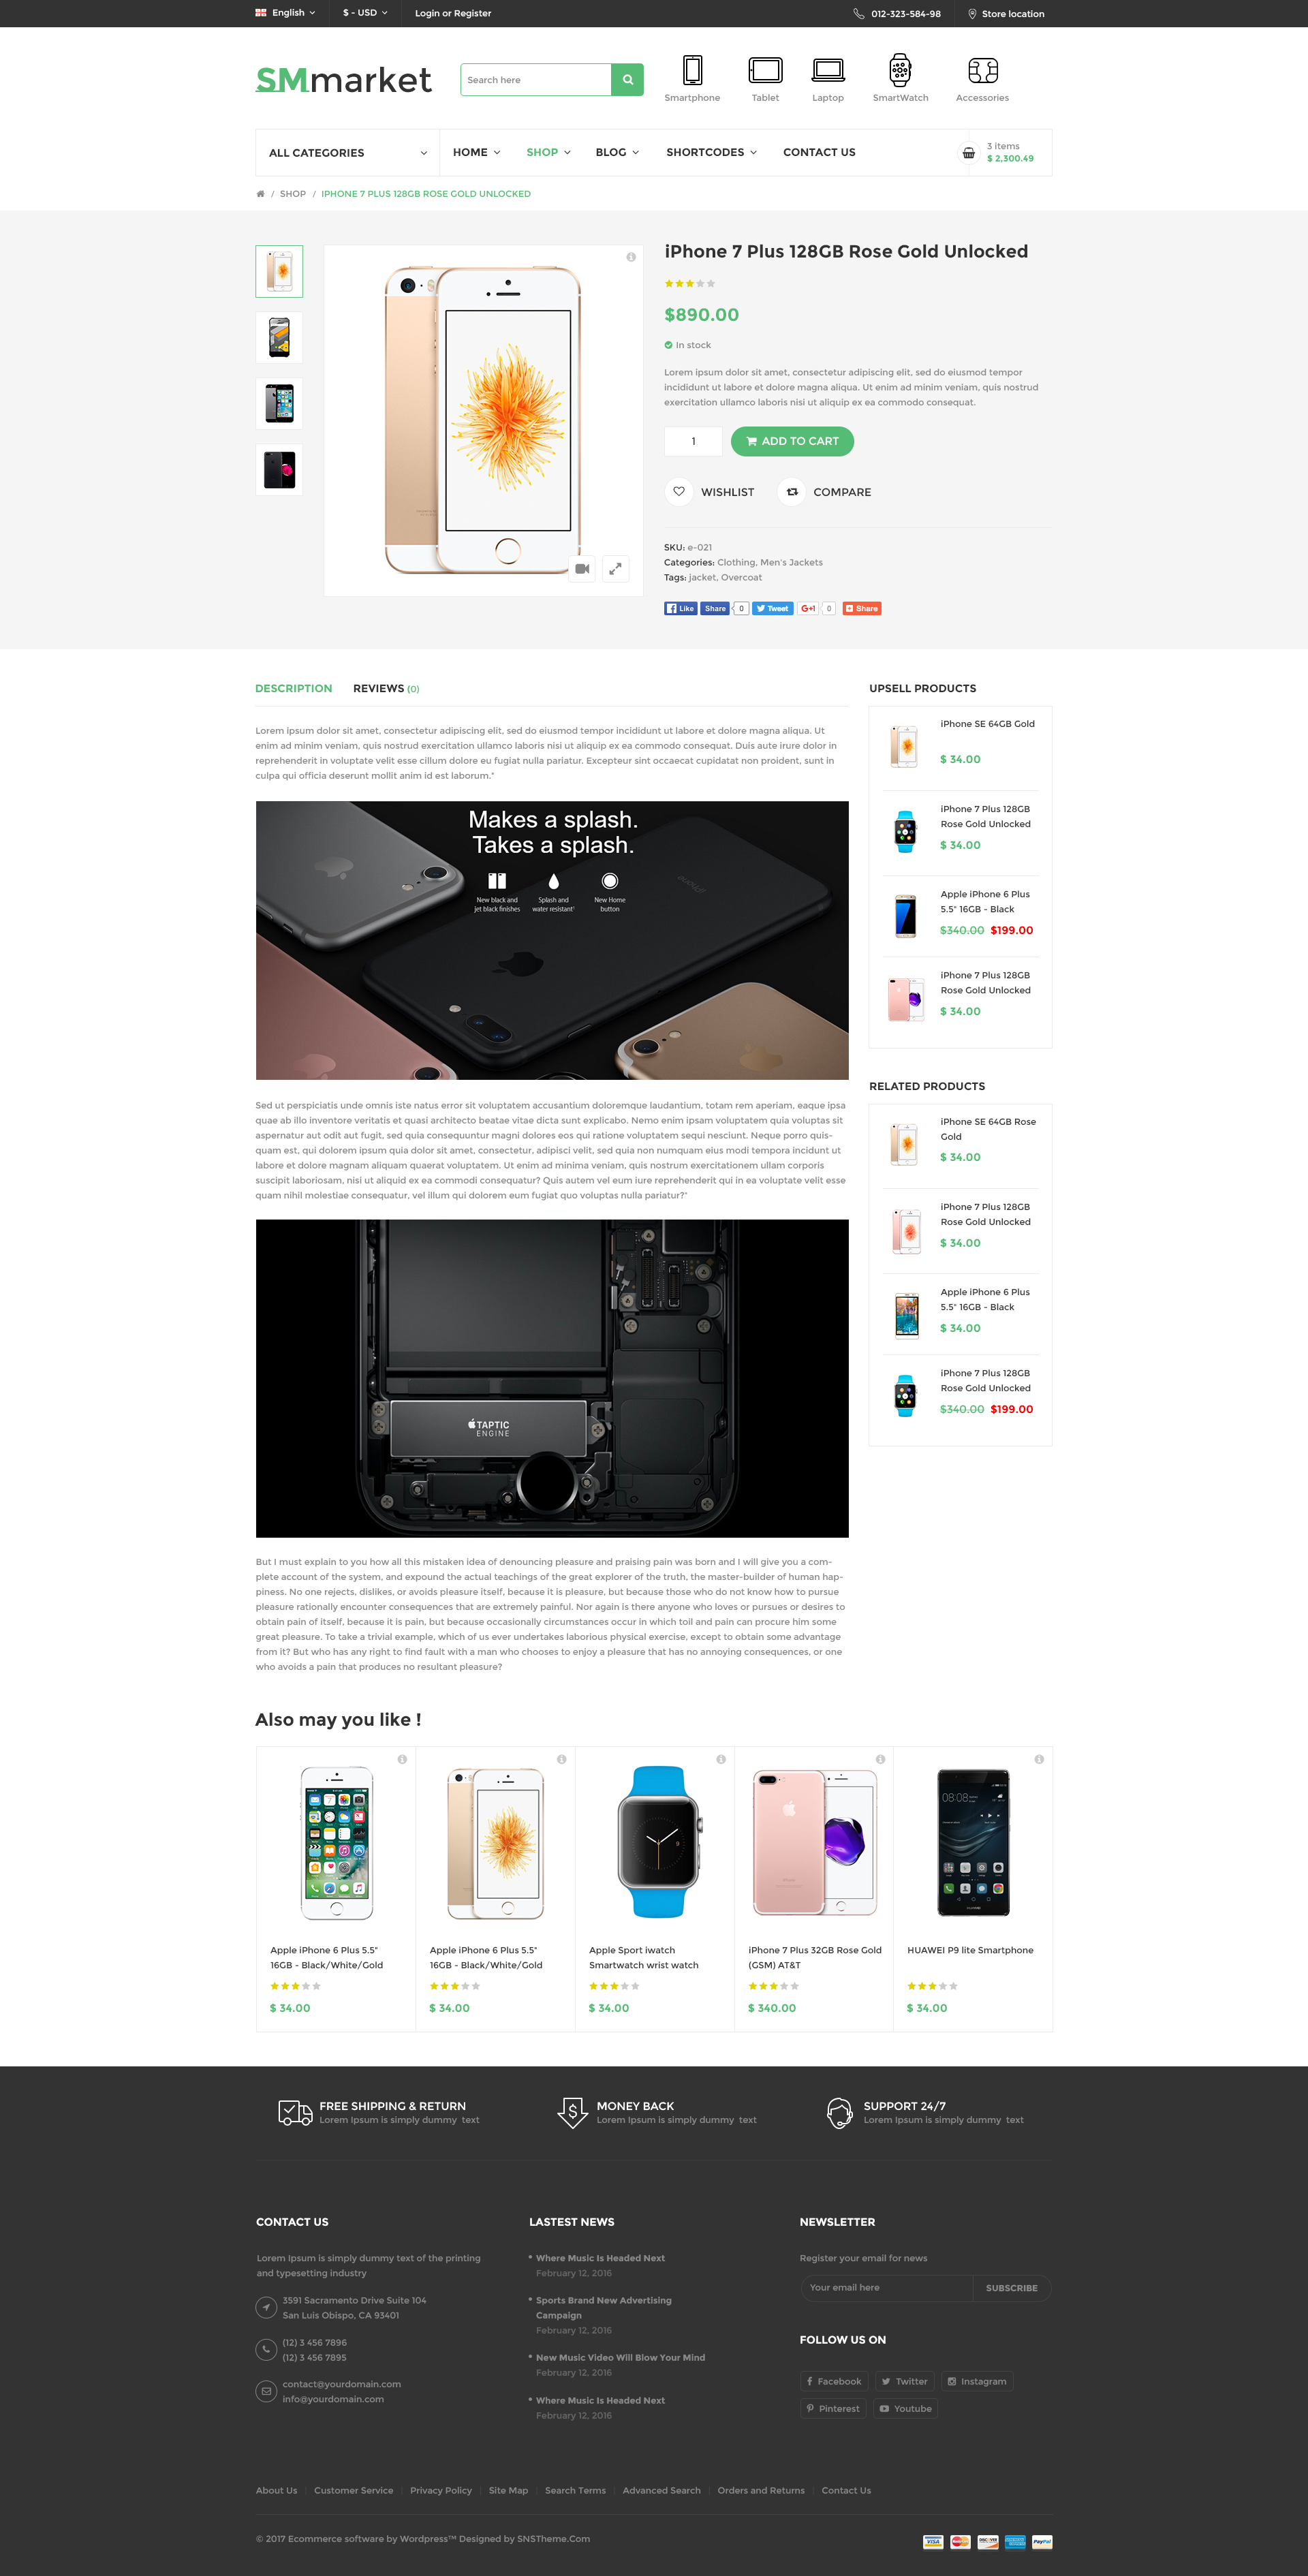Open the Accessories category icon
The width and height of the screenshot is (1308, 2576).
982,71
